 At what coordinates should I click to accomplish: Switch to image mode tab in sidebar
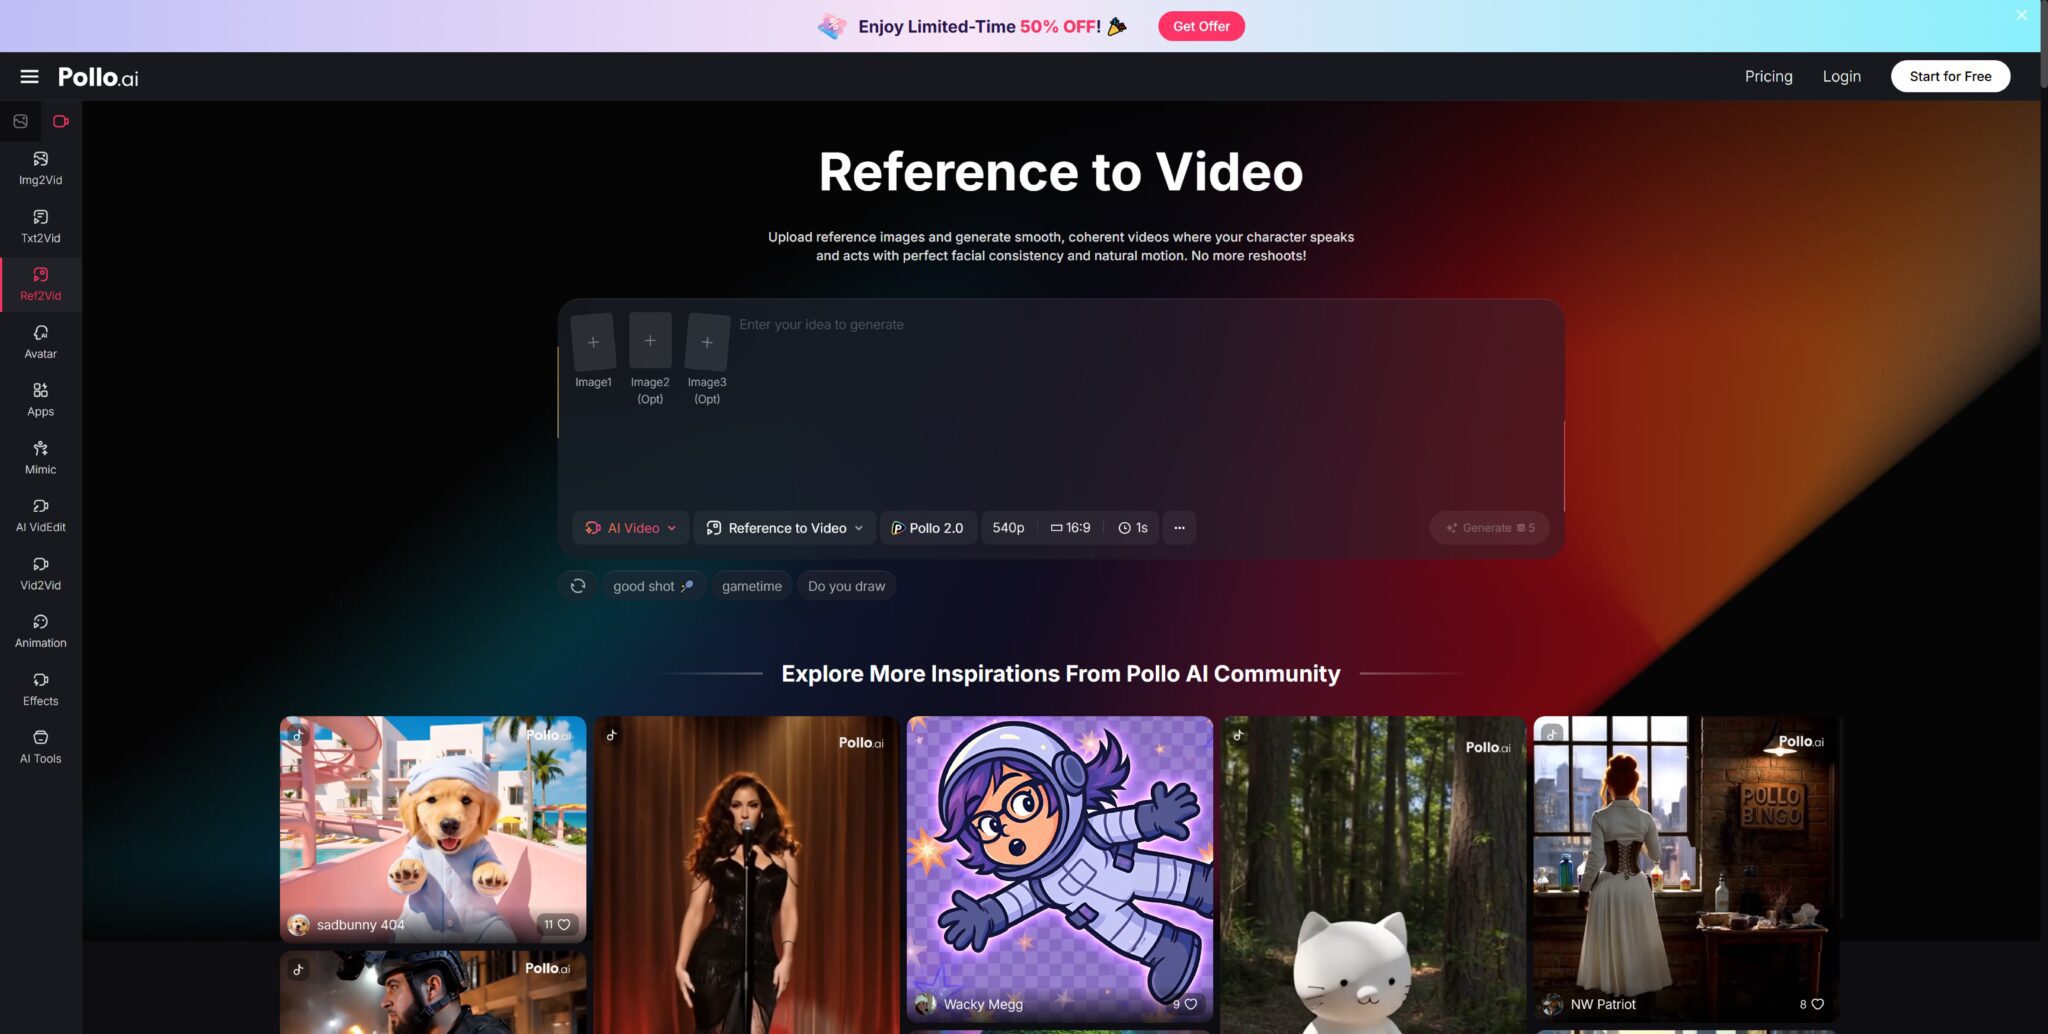coord(20,121)
